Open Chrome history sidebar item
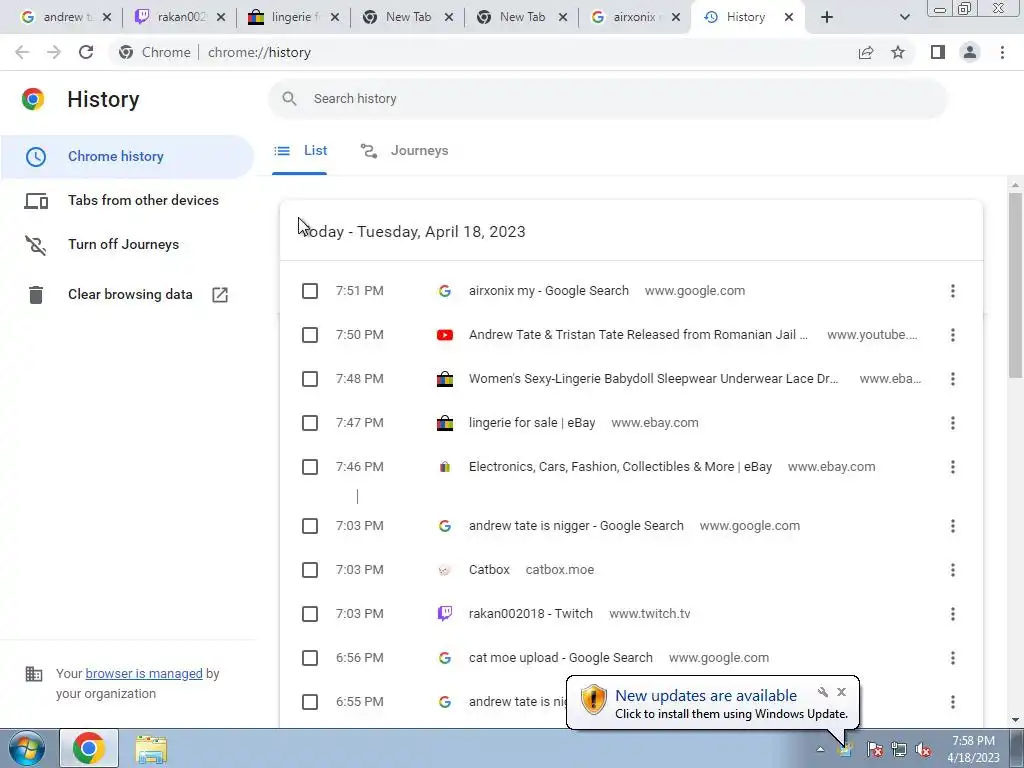The height and width of the screenshot is (768, 1024). tap(127, 157)
